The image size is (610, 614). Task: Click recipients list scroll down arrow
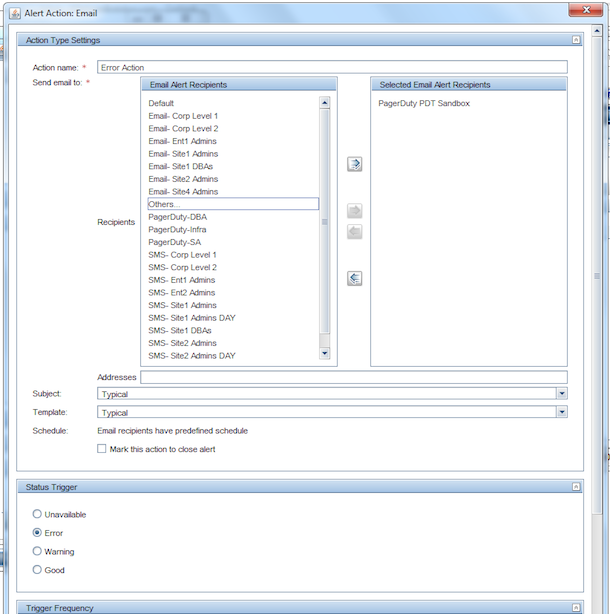click(324, 353)
